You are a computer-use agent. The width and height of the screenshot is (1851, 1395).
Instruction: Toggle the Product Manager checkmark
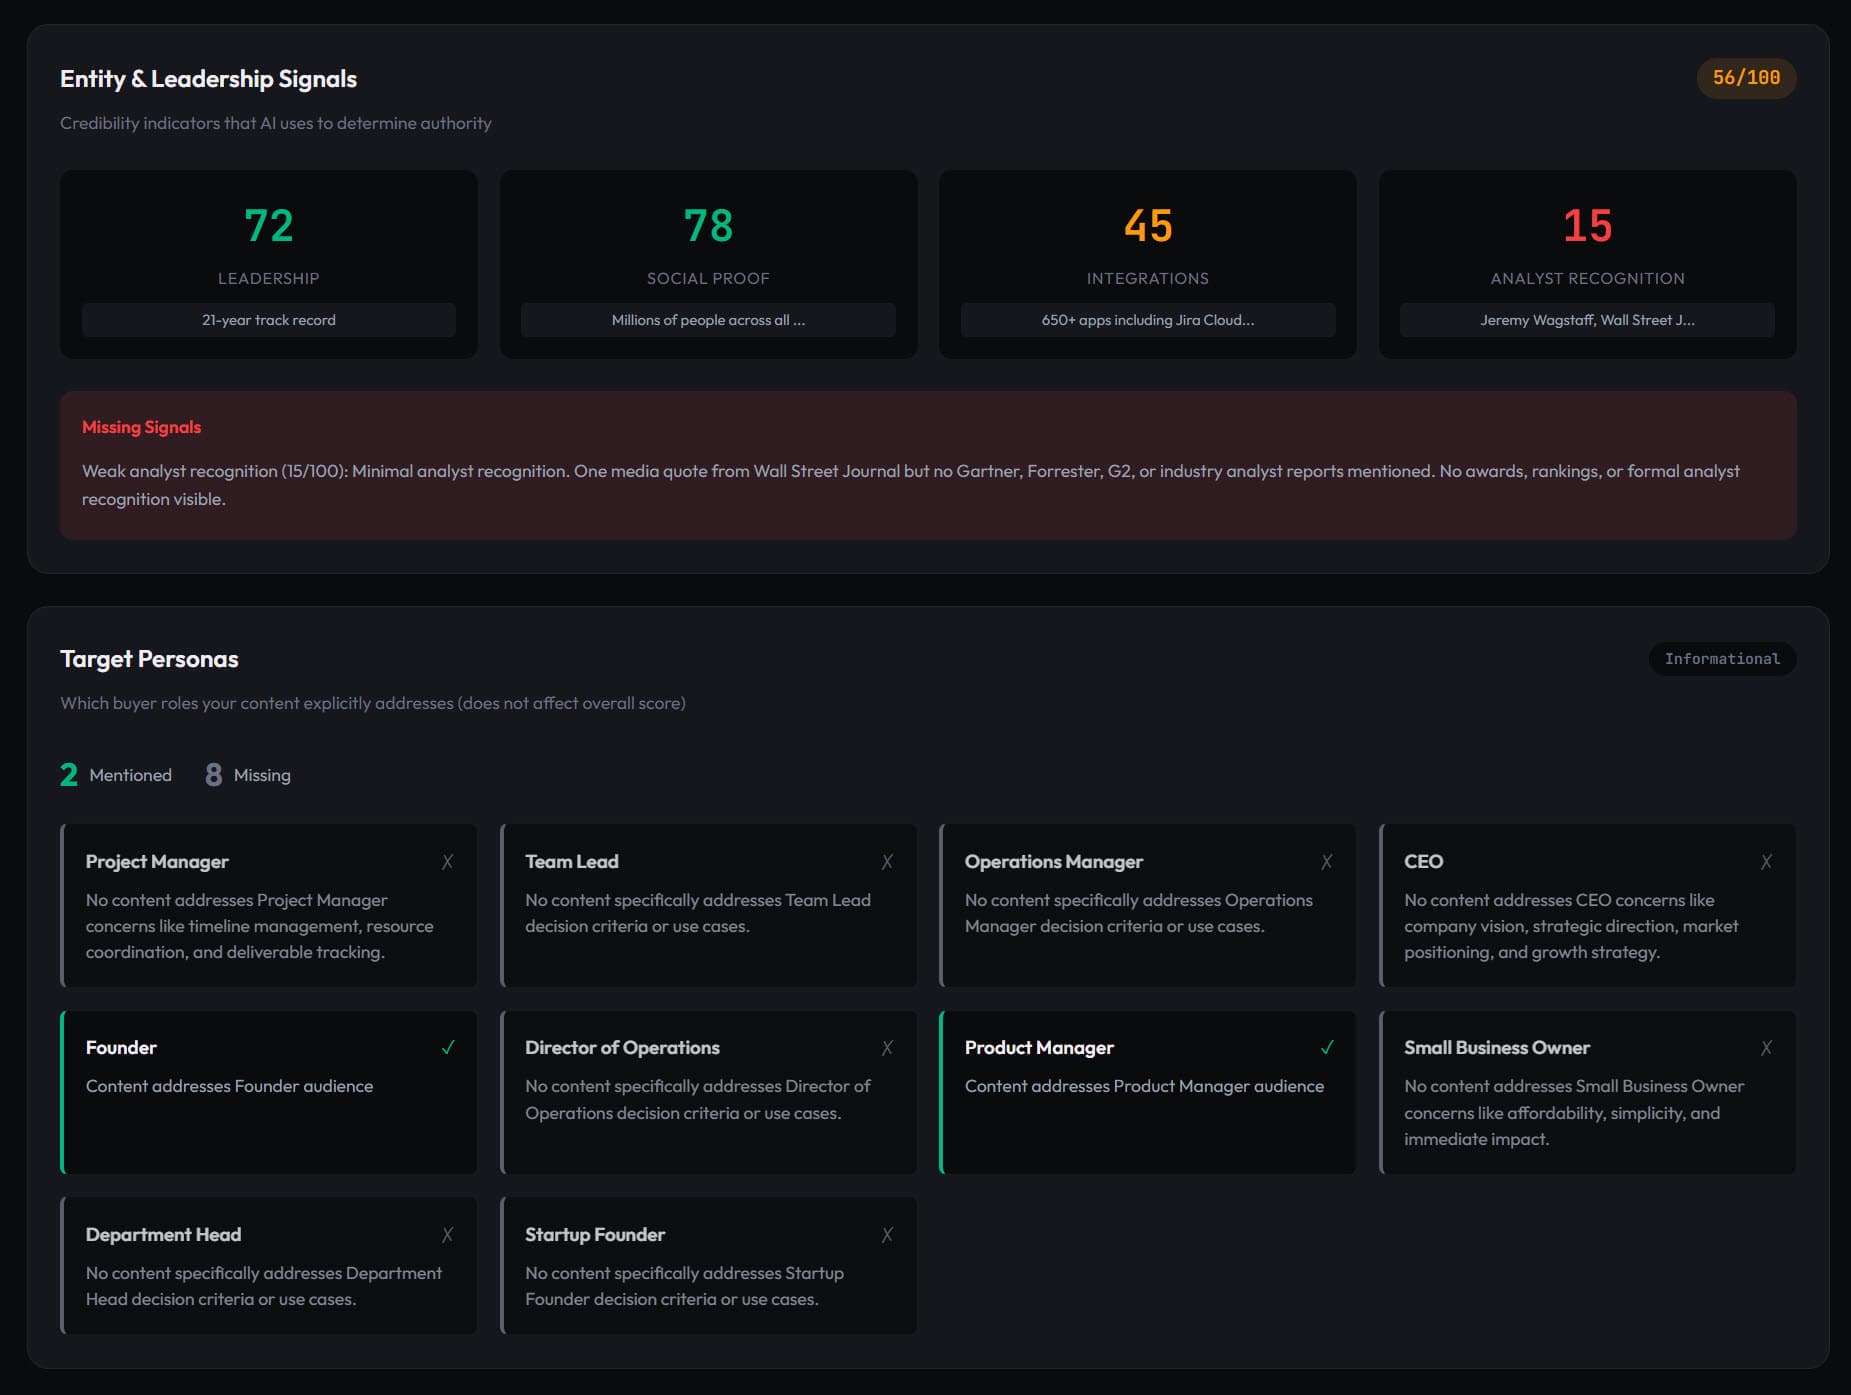tap(1328, 1048)
